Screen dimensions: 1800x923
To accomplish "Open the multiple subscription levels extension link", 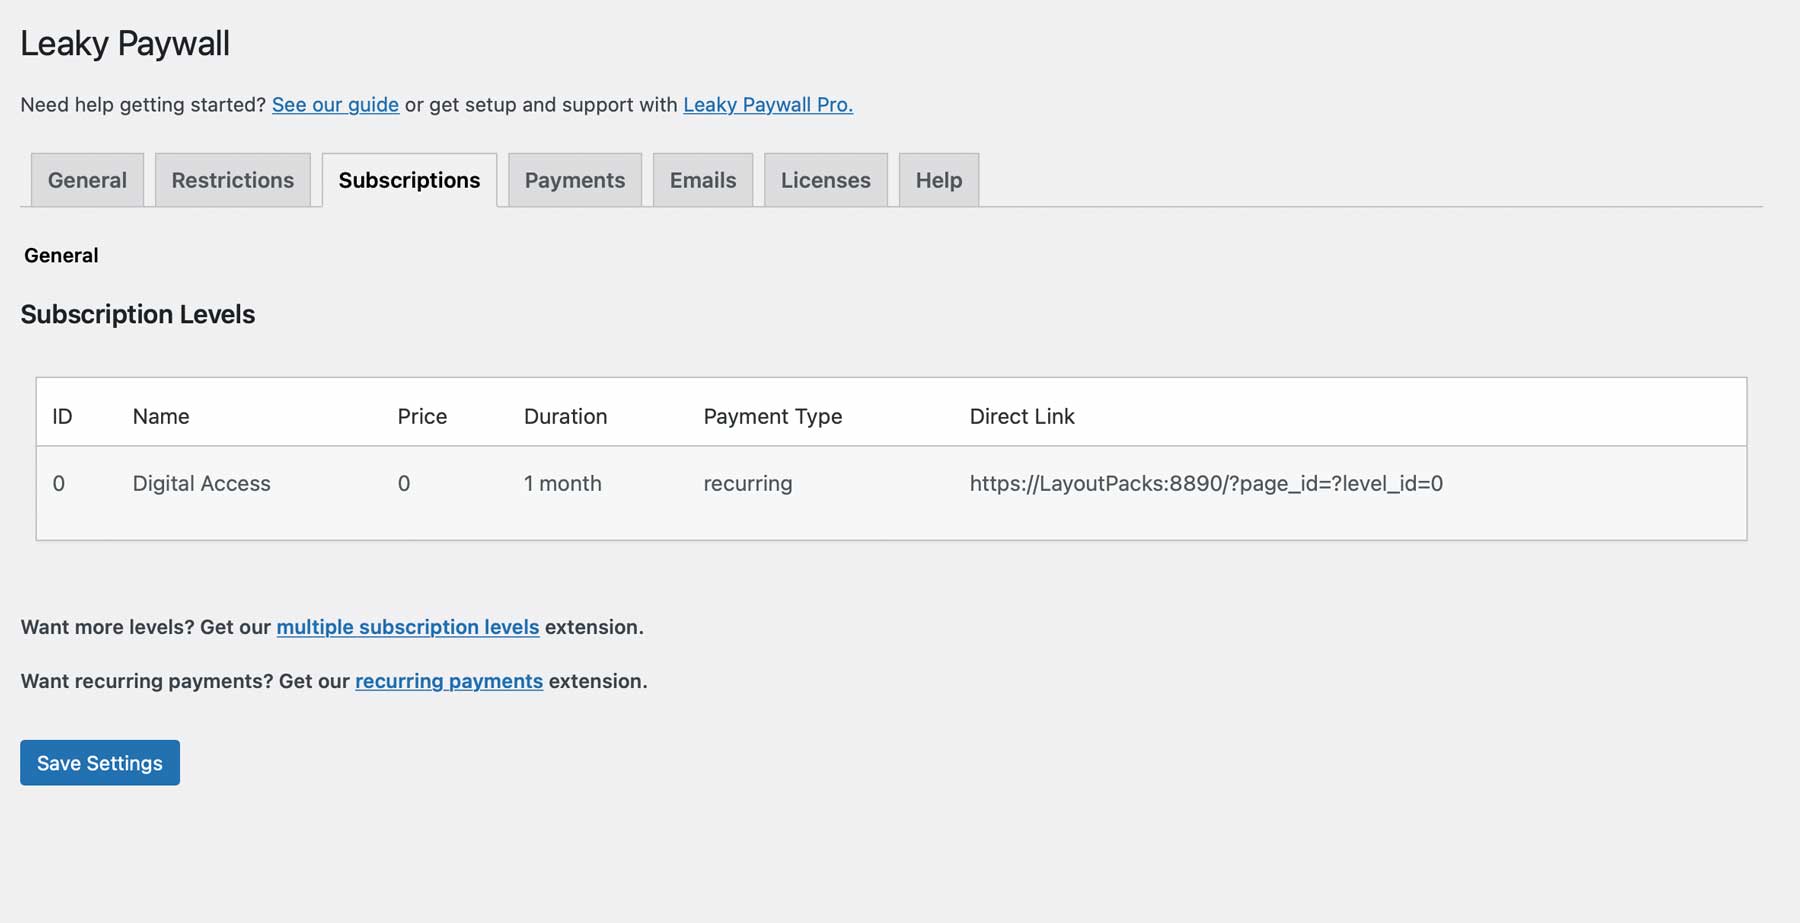I will tap(407, 627).
